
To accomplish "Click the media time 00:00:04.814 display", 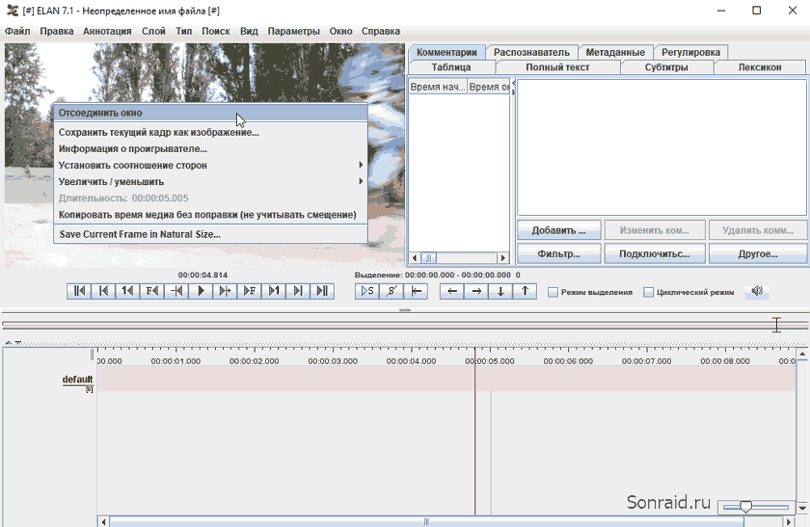I will (202, 275).
